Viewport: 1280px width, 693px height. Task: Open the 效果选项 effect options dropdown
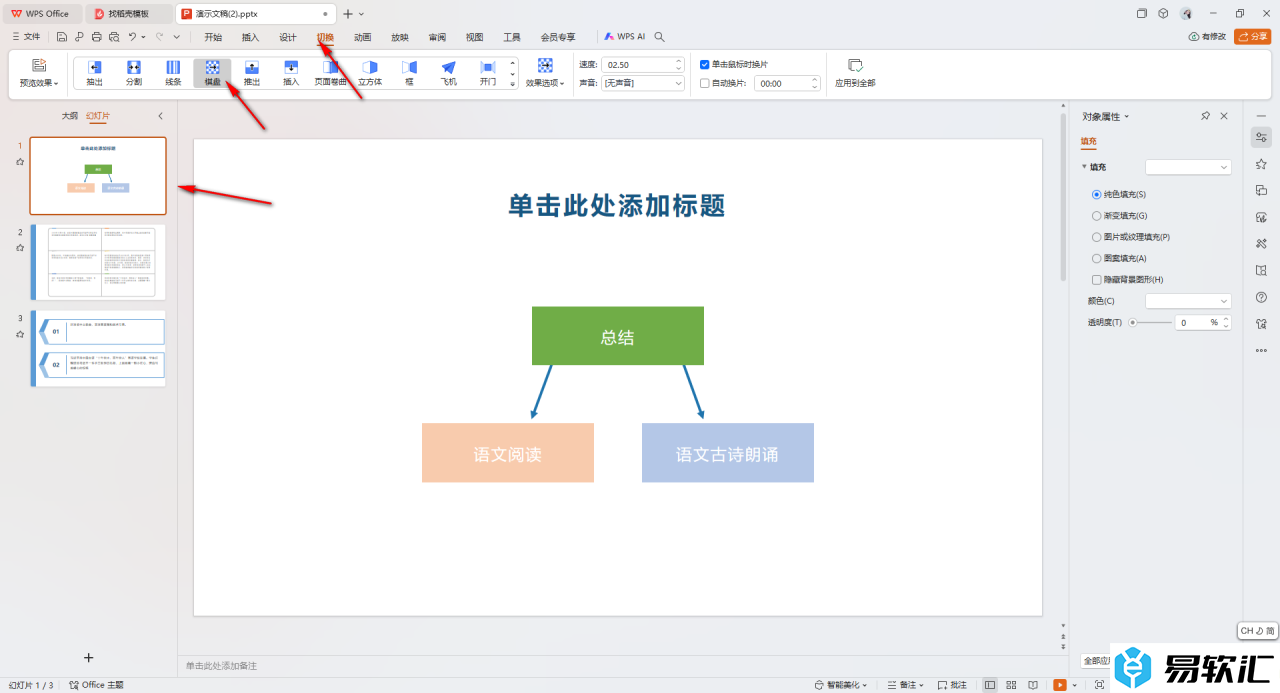click(x=545, y=73)
